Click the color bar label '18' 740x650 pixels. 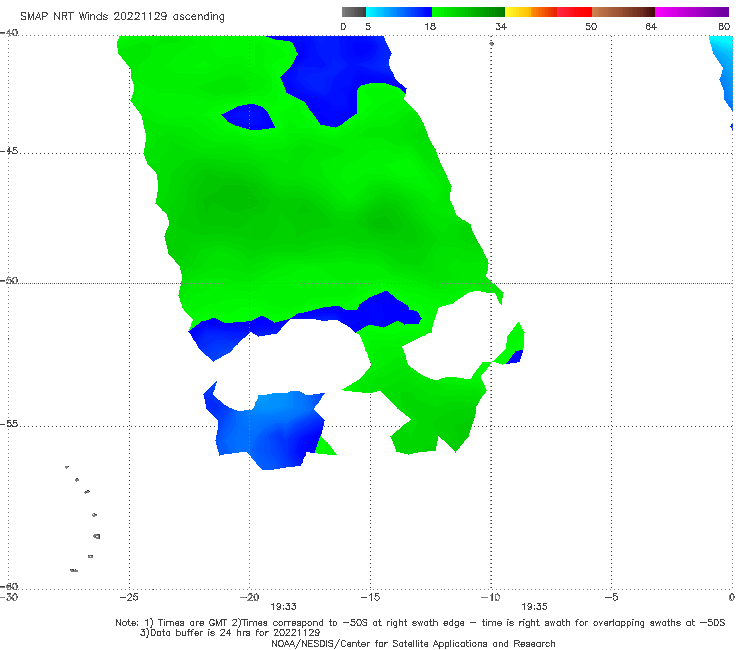tap(430, 26)
